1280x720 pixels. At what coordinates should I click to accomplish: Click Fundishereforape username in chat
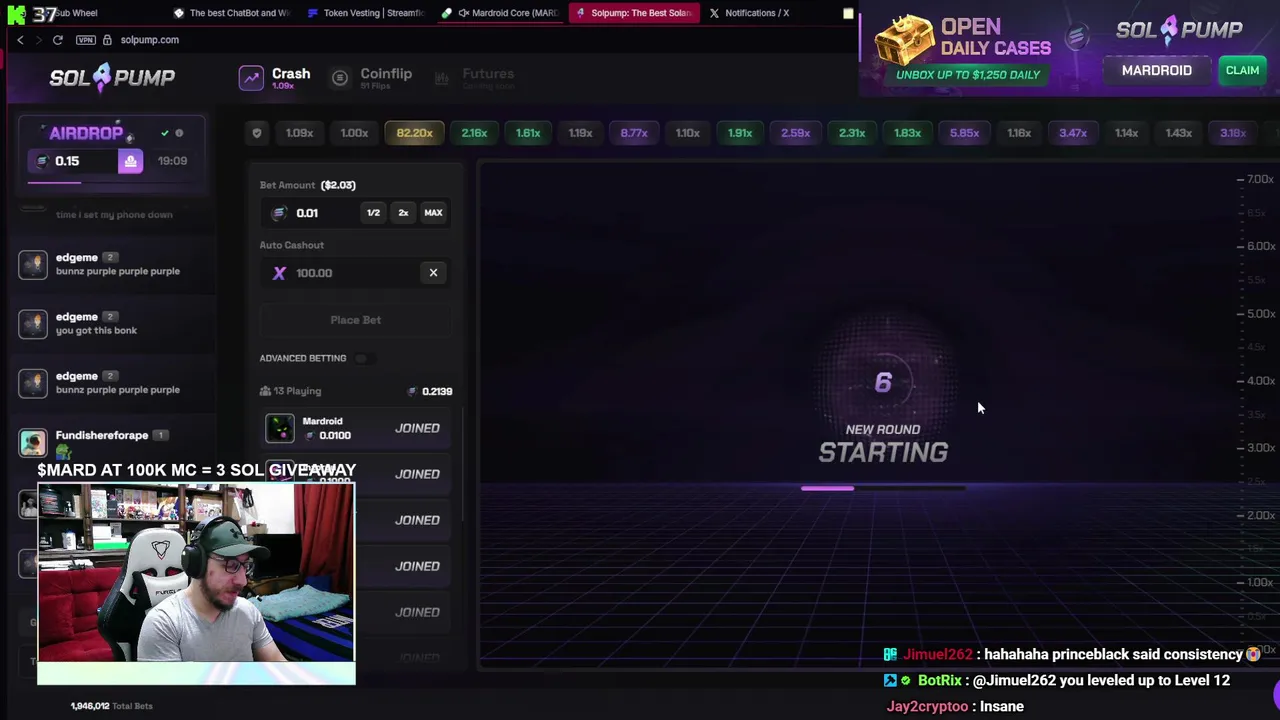click(x=102, y=435)
